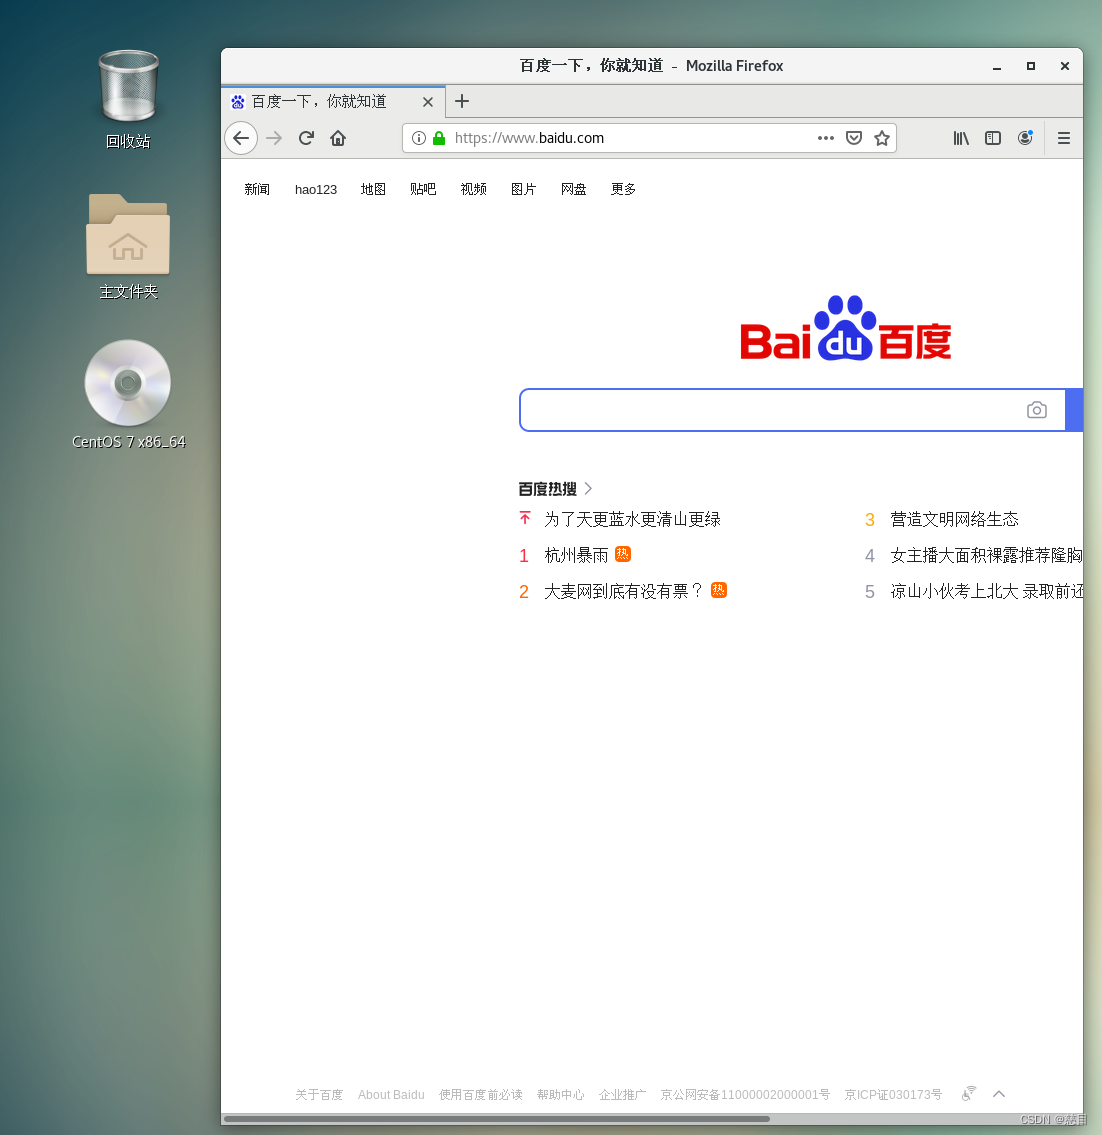Click the footer upward chevron arrow
1102x1135 pixels.
[x=999, y=1094]
